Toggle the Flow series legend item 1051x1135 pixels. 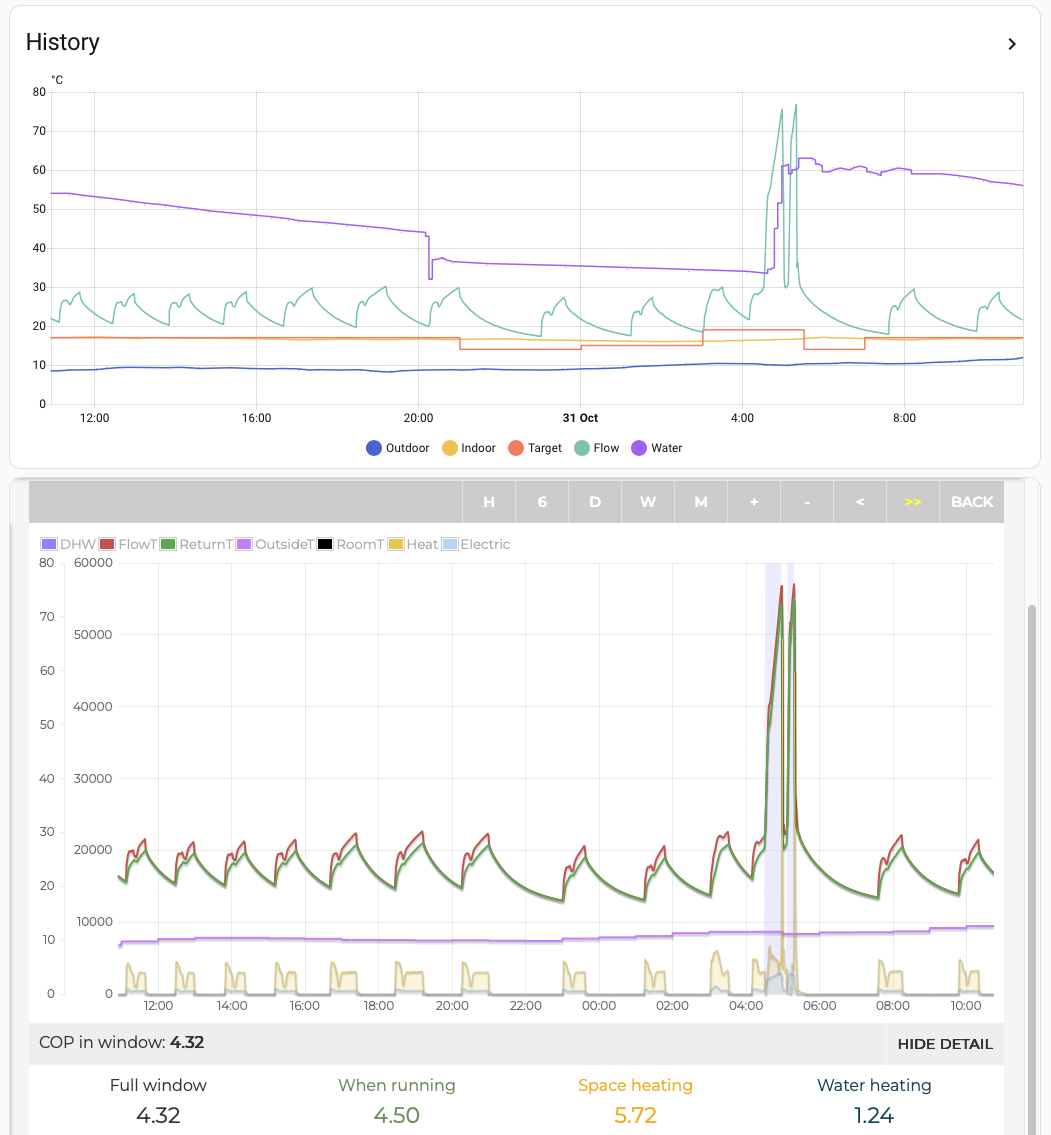click(x=597, y=448)
